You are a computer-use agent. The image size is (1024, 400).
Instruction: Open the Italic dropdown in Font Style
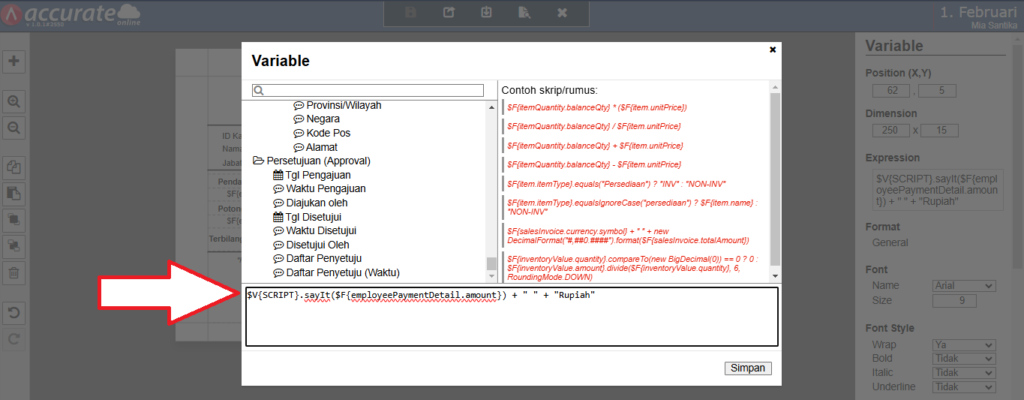pos(954,372)
